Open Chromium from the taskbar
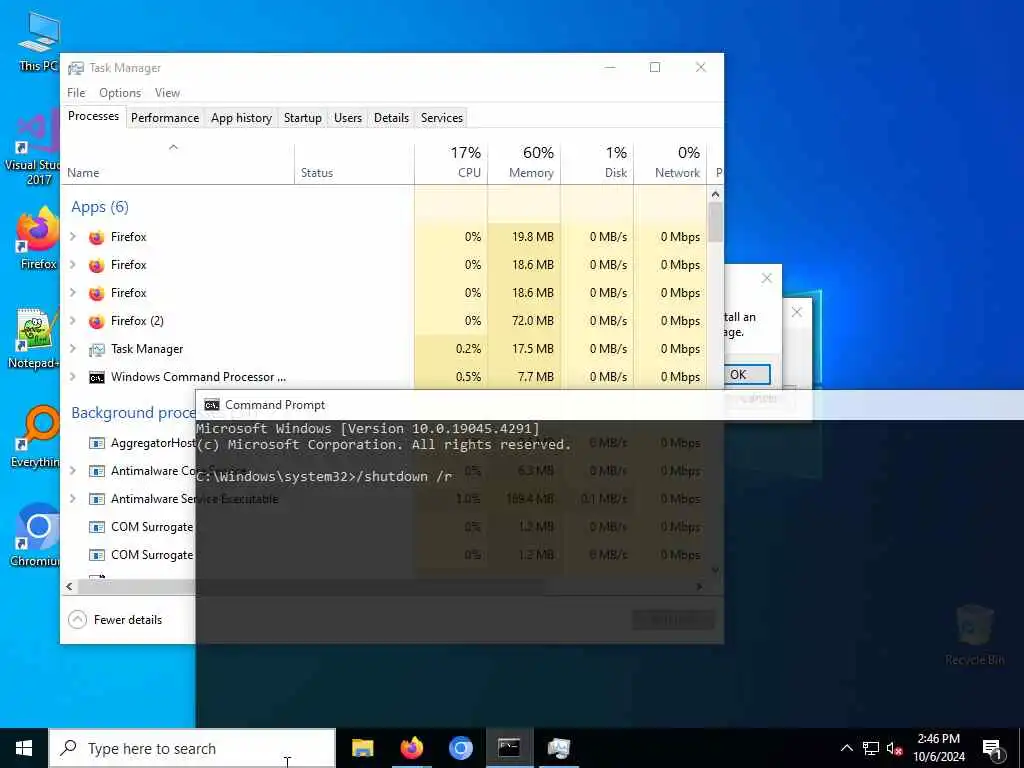 coord(460,748)
